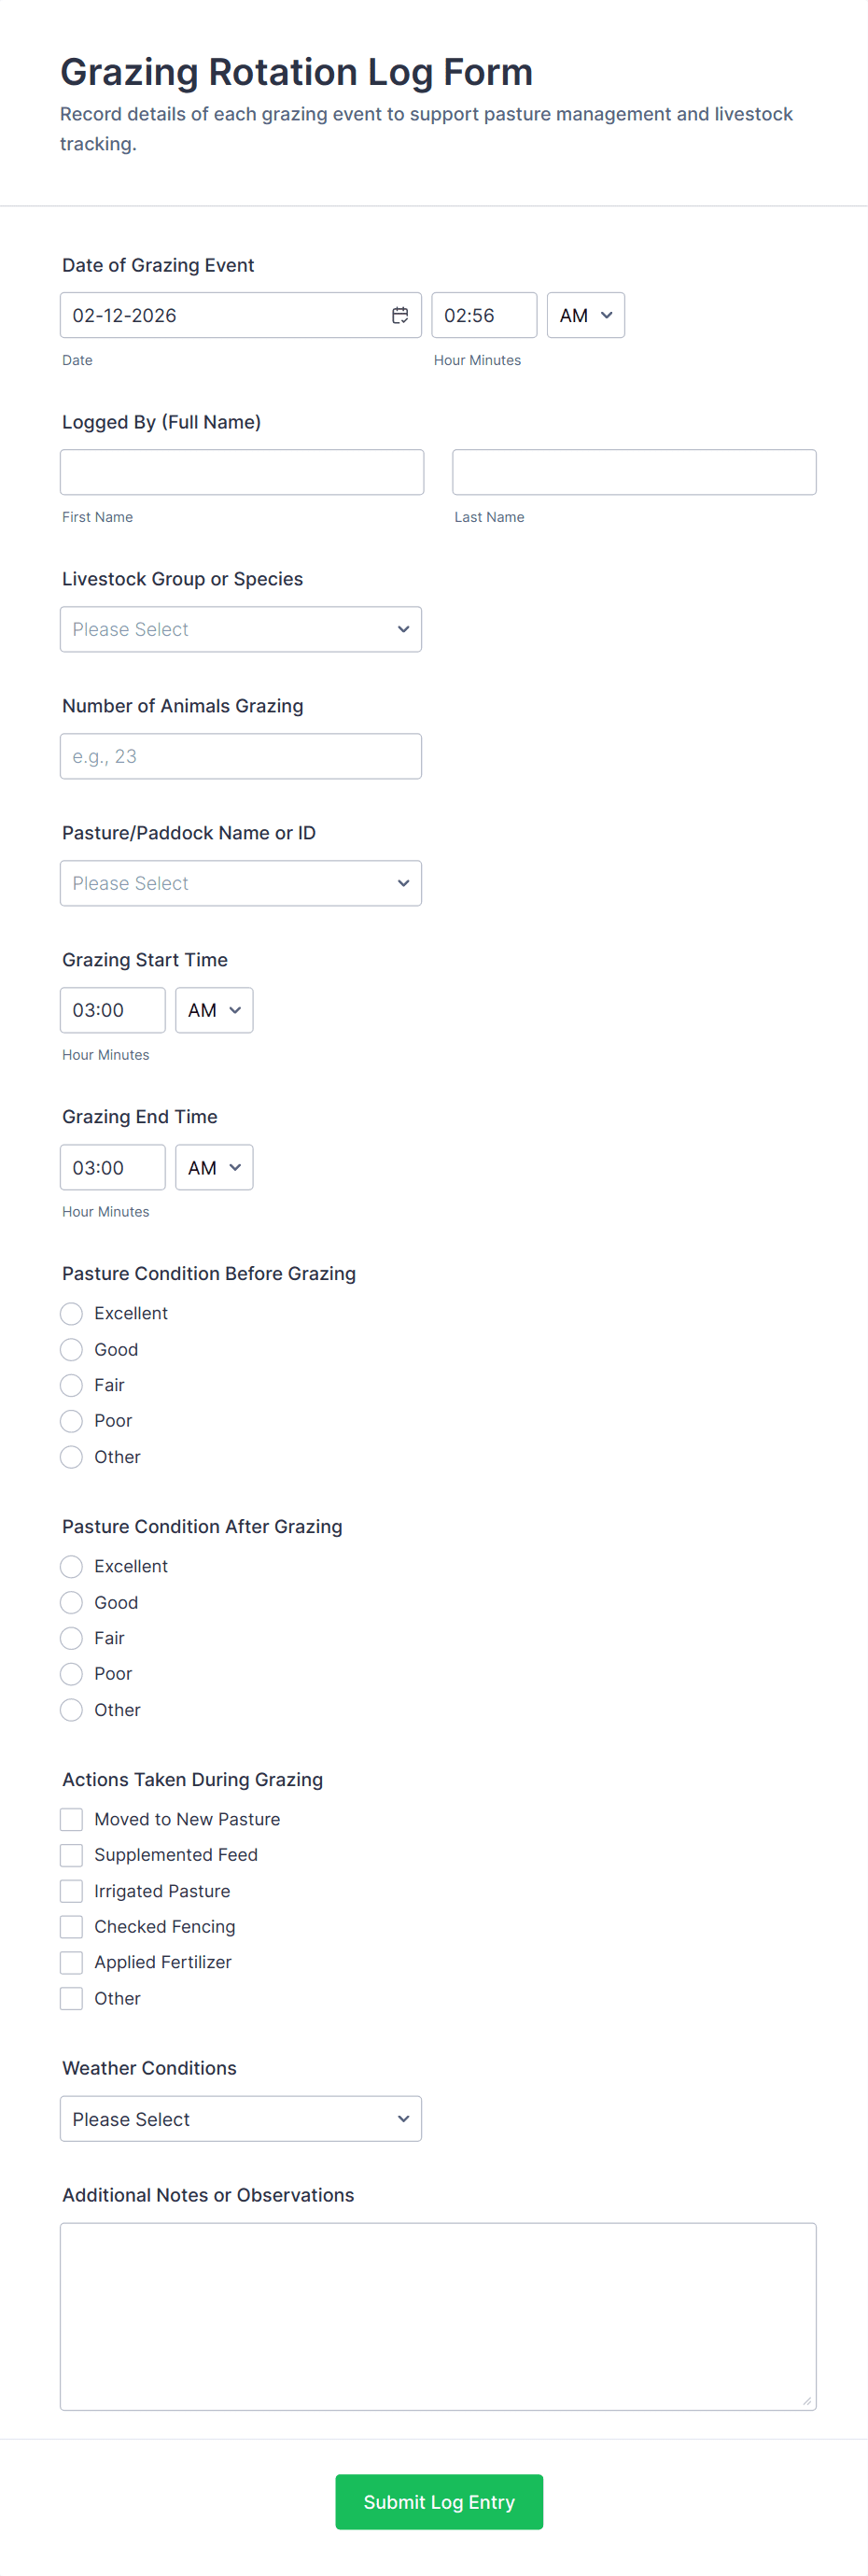Screen dimensions: 868x2576
Task: Select Good for condition after grazing
Action: click(71, 1602)
